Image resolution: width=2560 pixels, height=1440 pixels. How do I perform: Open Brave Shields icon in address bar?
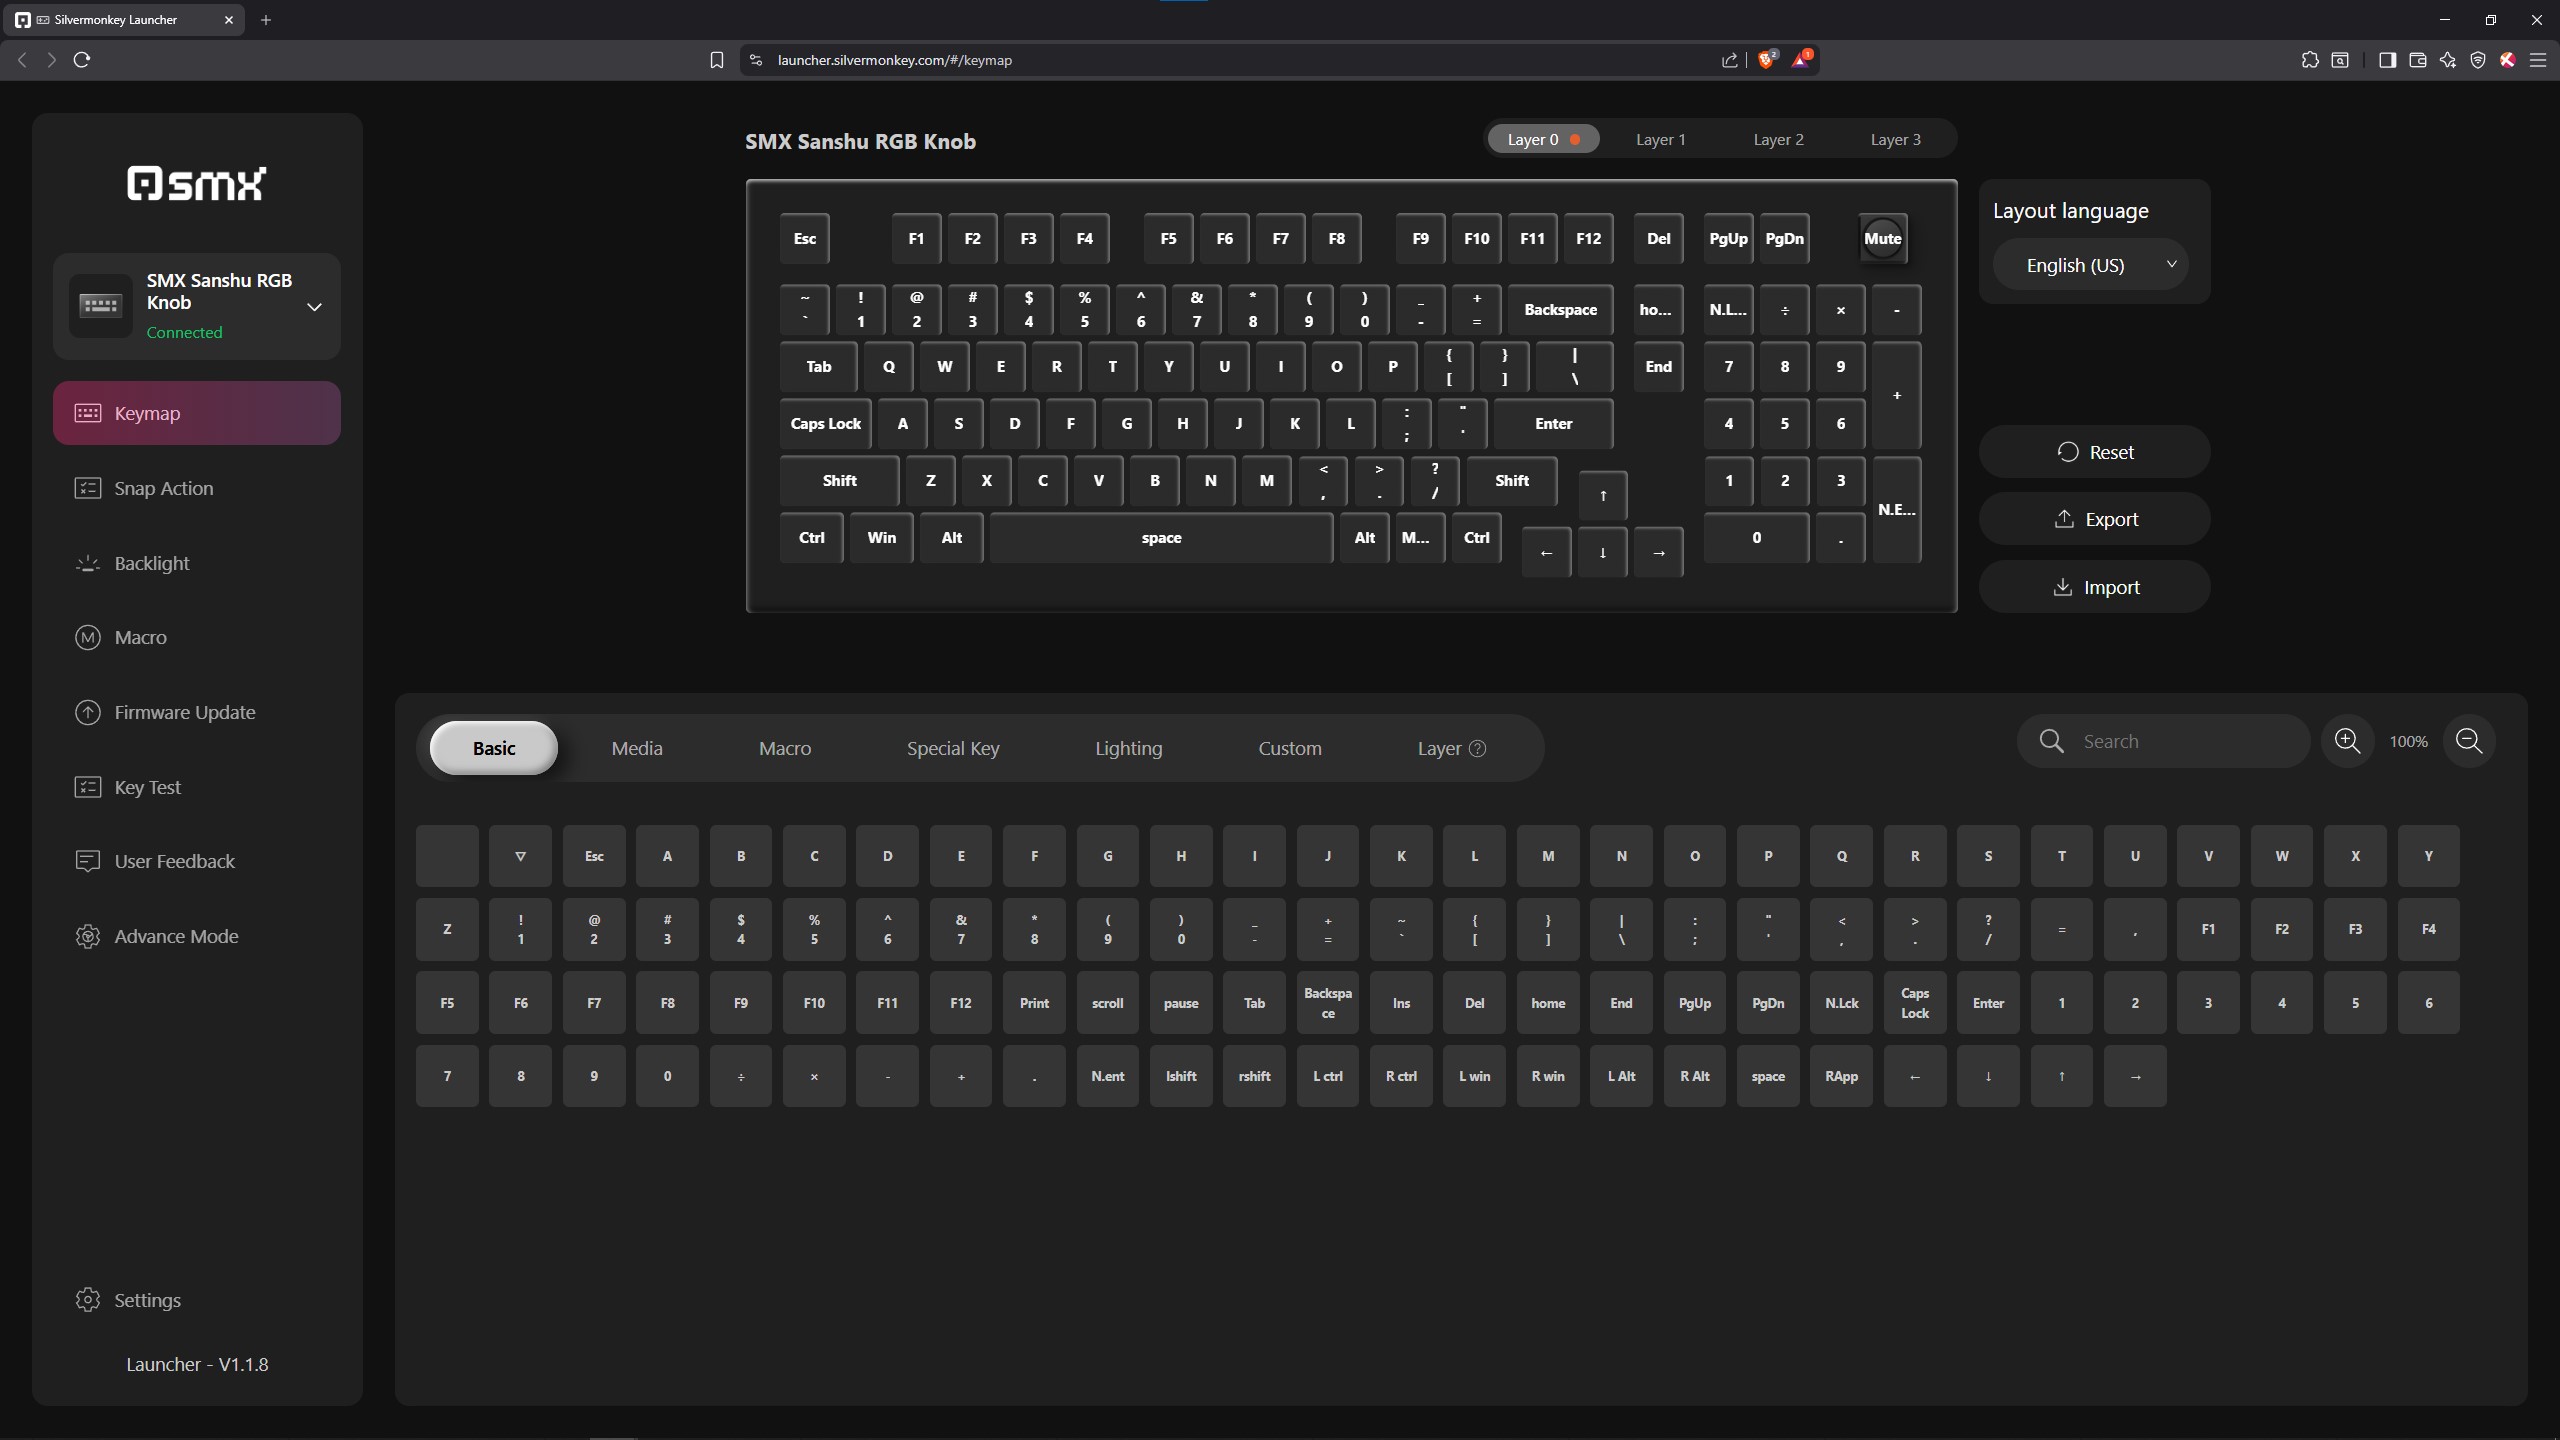click(1766, 60)
